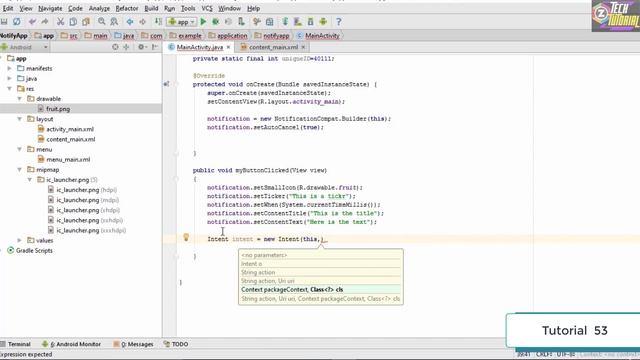The height and width of the screenshot is (360, 640).
Task: Run the app with green play icon
Action: [203, 22]
